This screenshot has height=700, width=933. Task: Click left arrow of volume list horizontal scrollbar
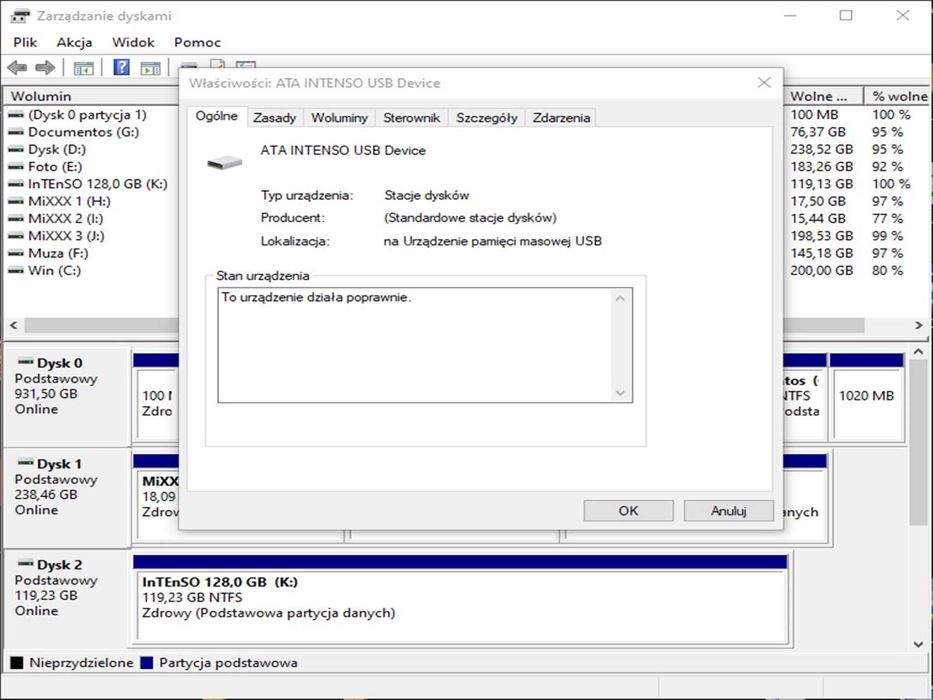(x=14, y=325)
